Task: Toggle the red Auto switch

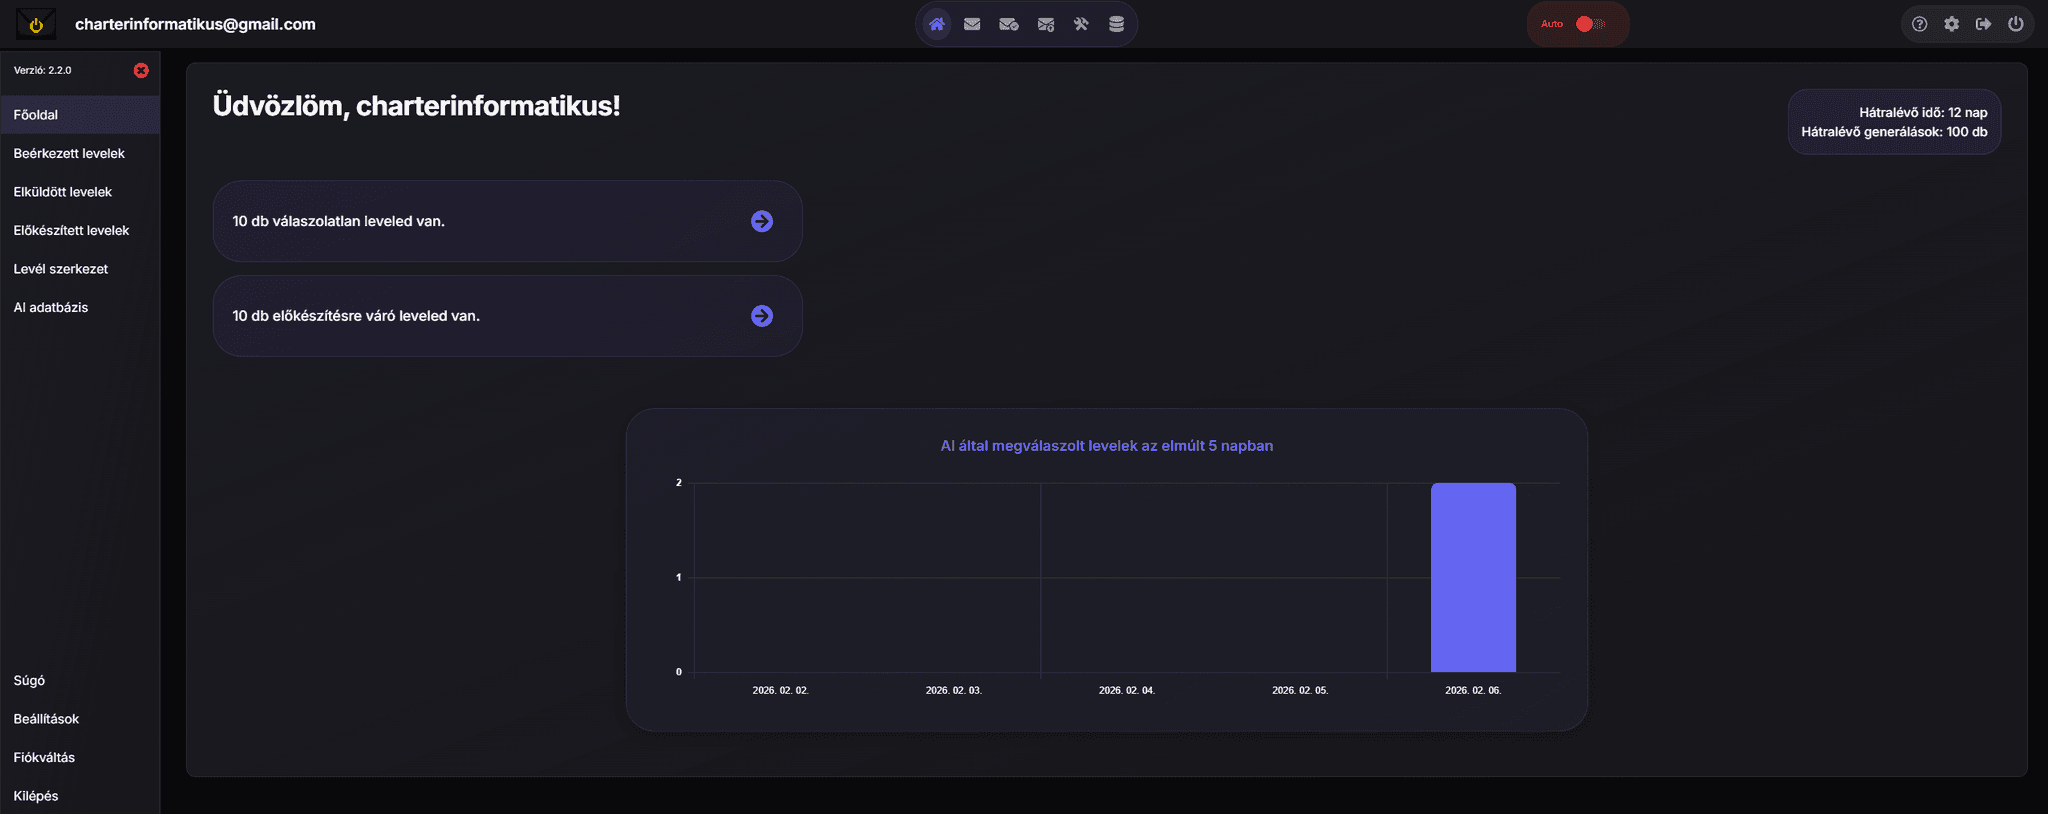Action: point(1589,24)
